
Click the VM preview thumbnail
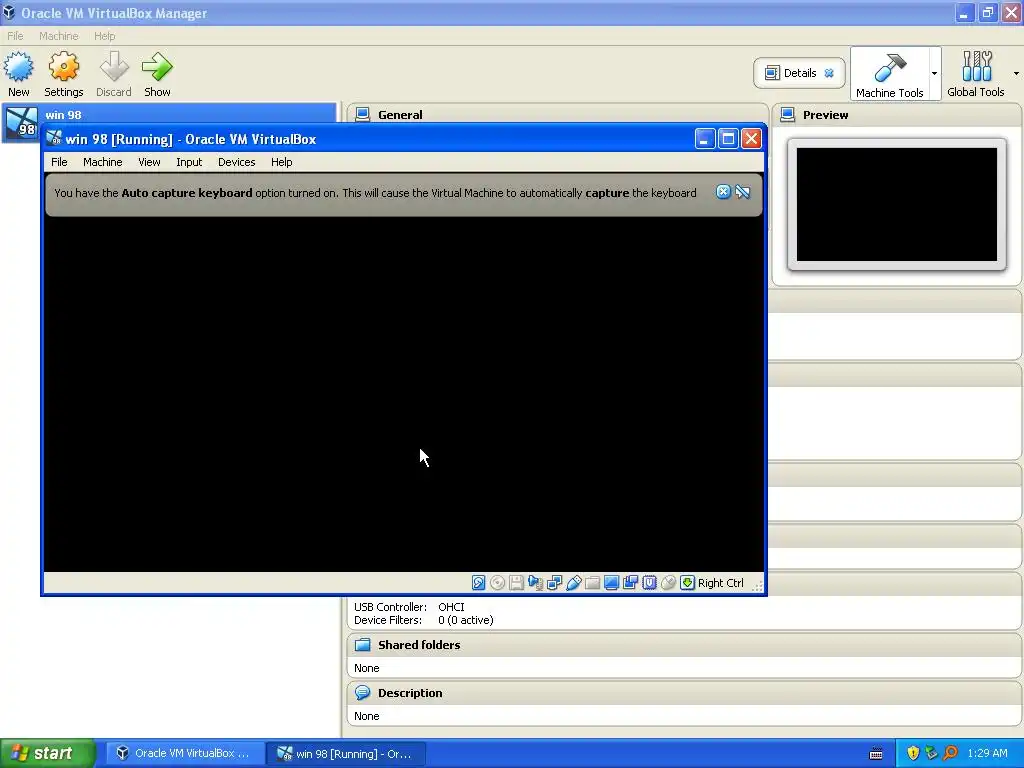click(x=897, y=204)
